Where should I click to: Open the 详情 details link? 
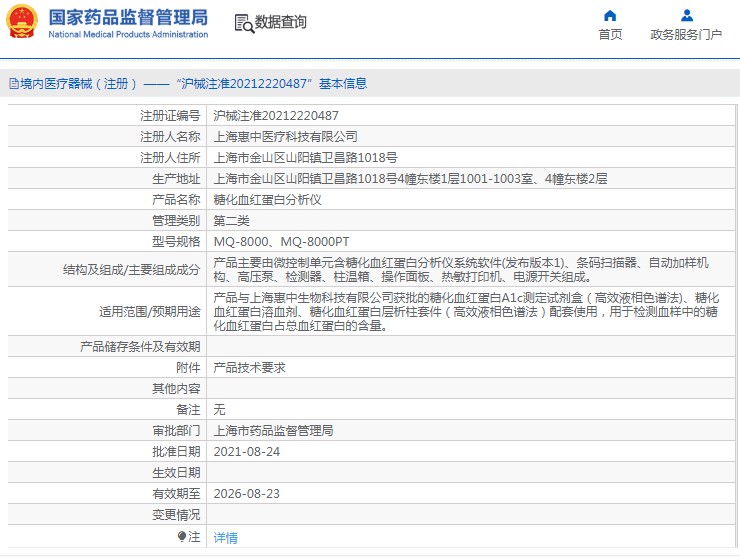click(x=226, y=538)
